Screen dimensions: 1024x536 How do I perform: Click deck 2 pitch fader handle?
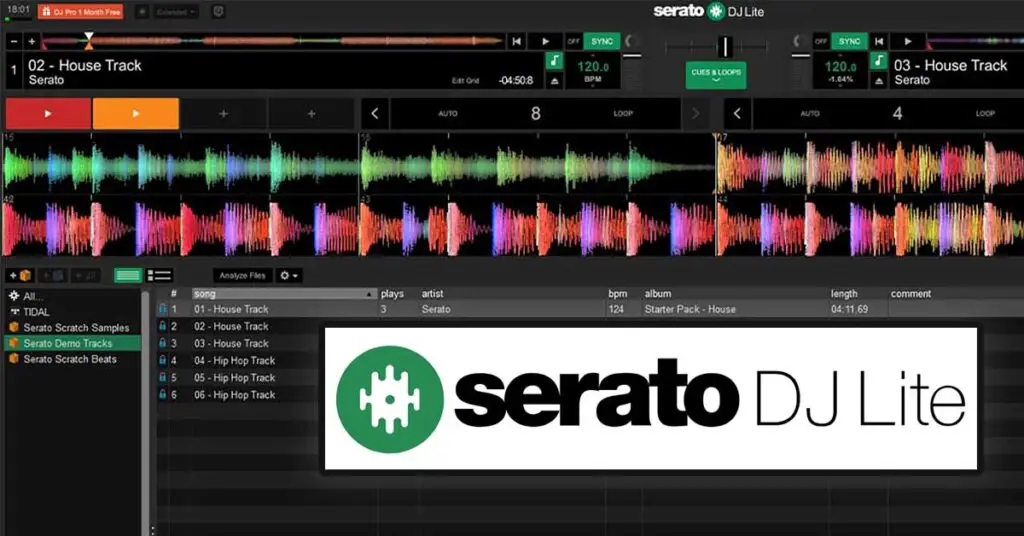801,56
